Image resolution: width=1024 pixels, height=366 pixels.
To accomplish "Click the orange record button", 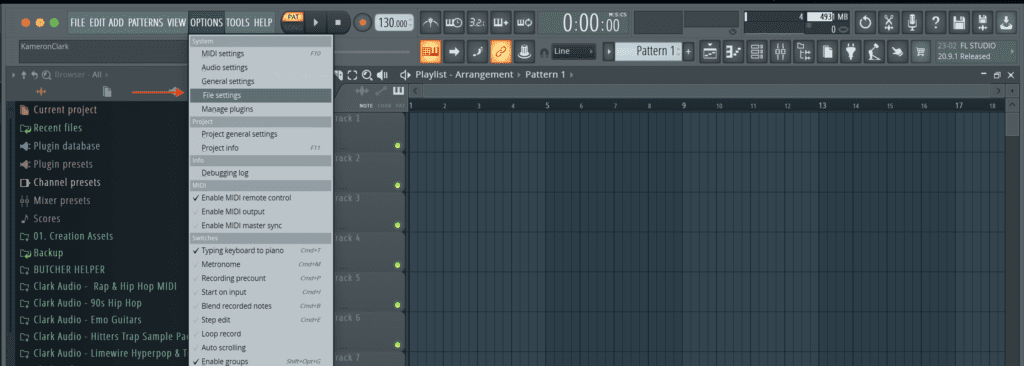I will coord(362,23).
